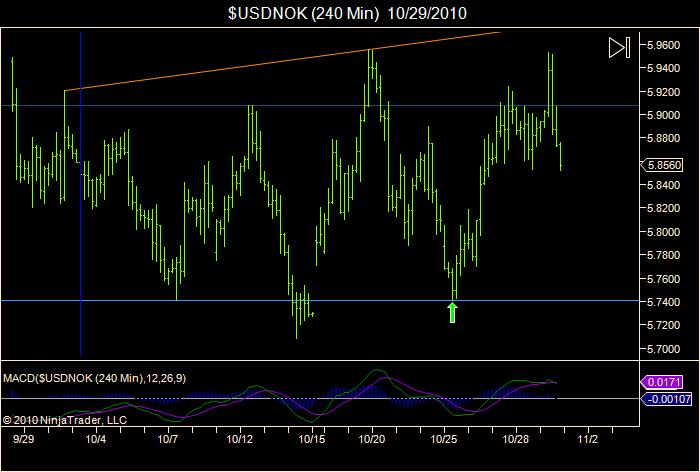Click the blue -0.00107 MACD value tag

coord(666,399)
